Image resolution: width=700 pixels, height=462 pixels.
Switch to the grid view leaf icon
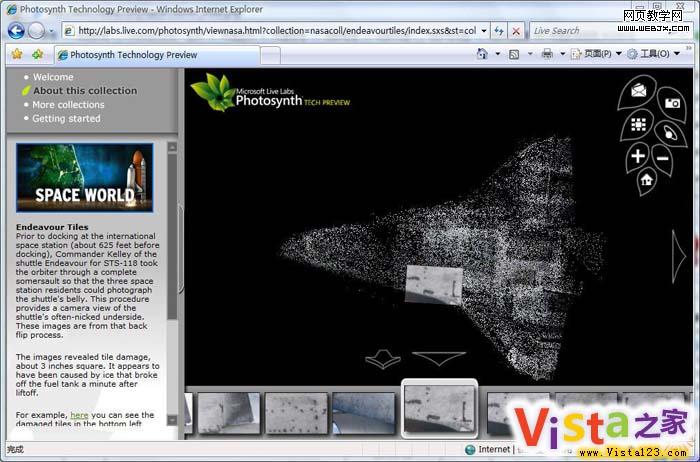637,125
